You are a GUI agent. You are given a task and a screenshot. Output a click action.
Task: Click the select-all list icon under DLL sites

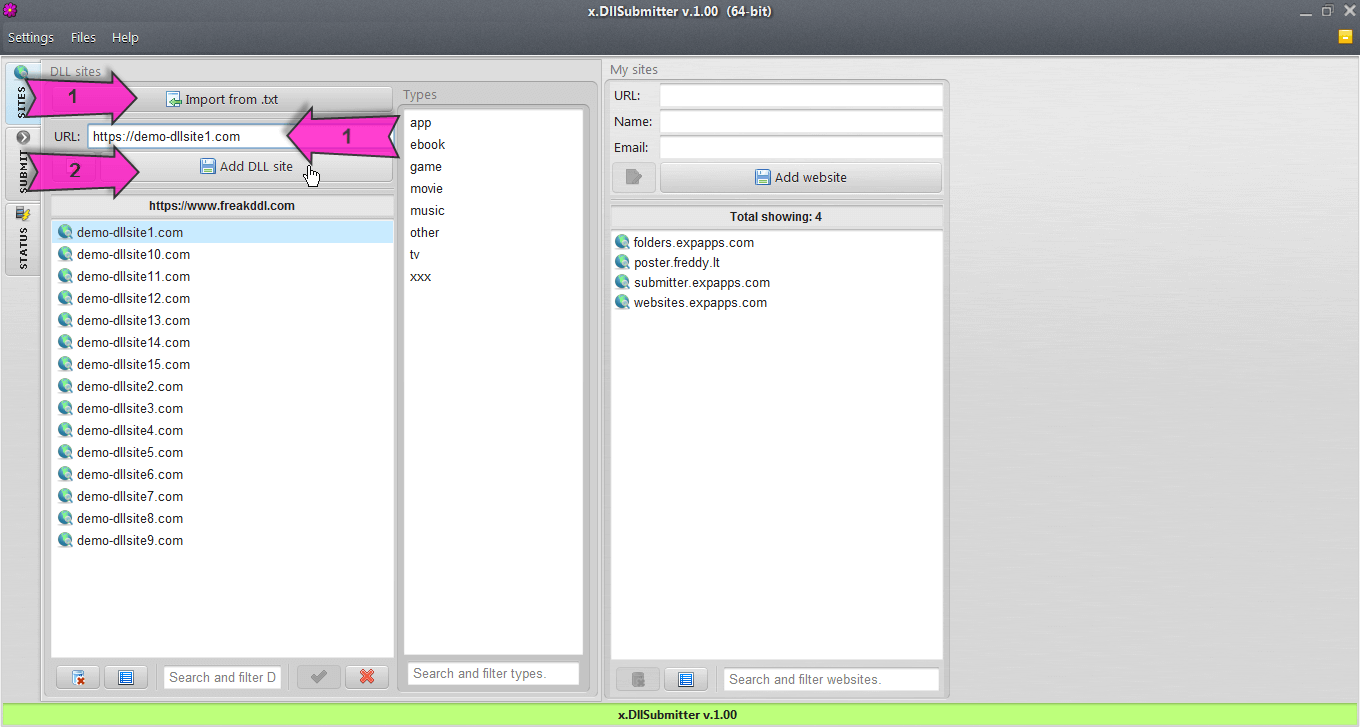(126, 677)
